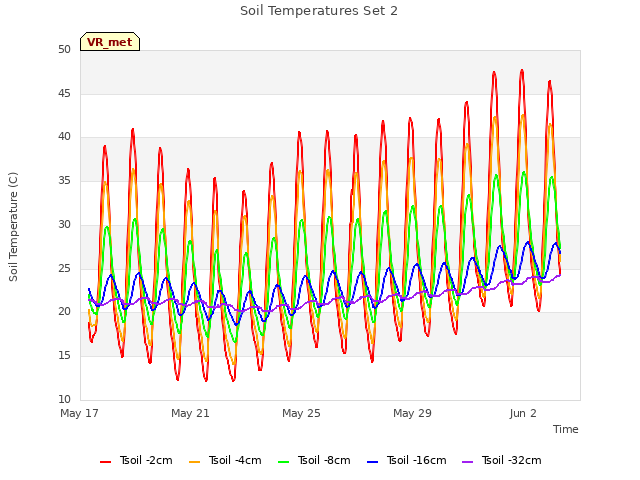Click the 45 y-axis tick label
The width and height of the screenshot is (640, 480).
tap(64, 93)
